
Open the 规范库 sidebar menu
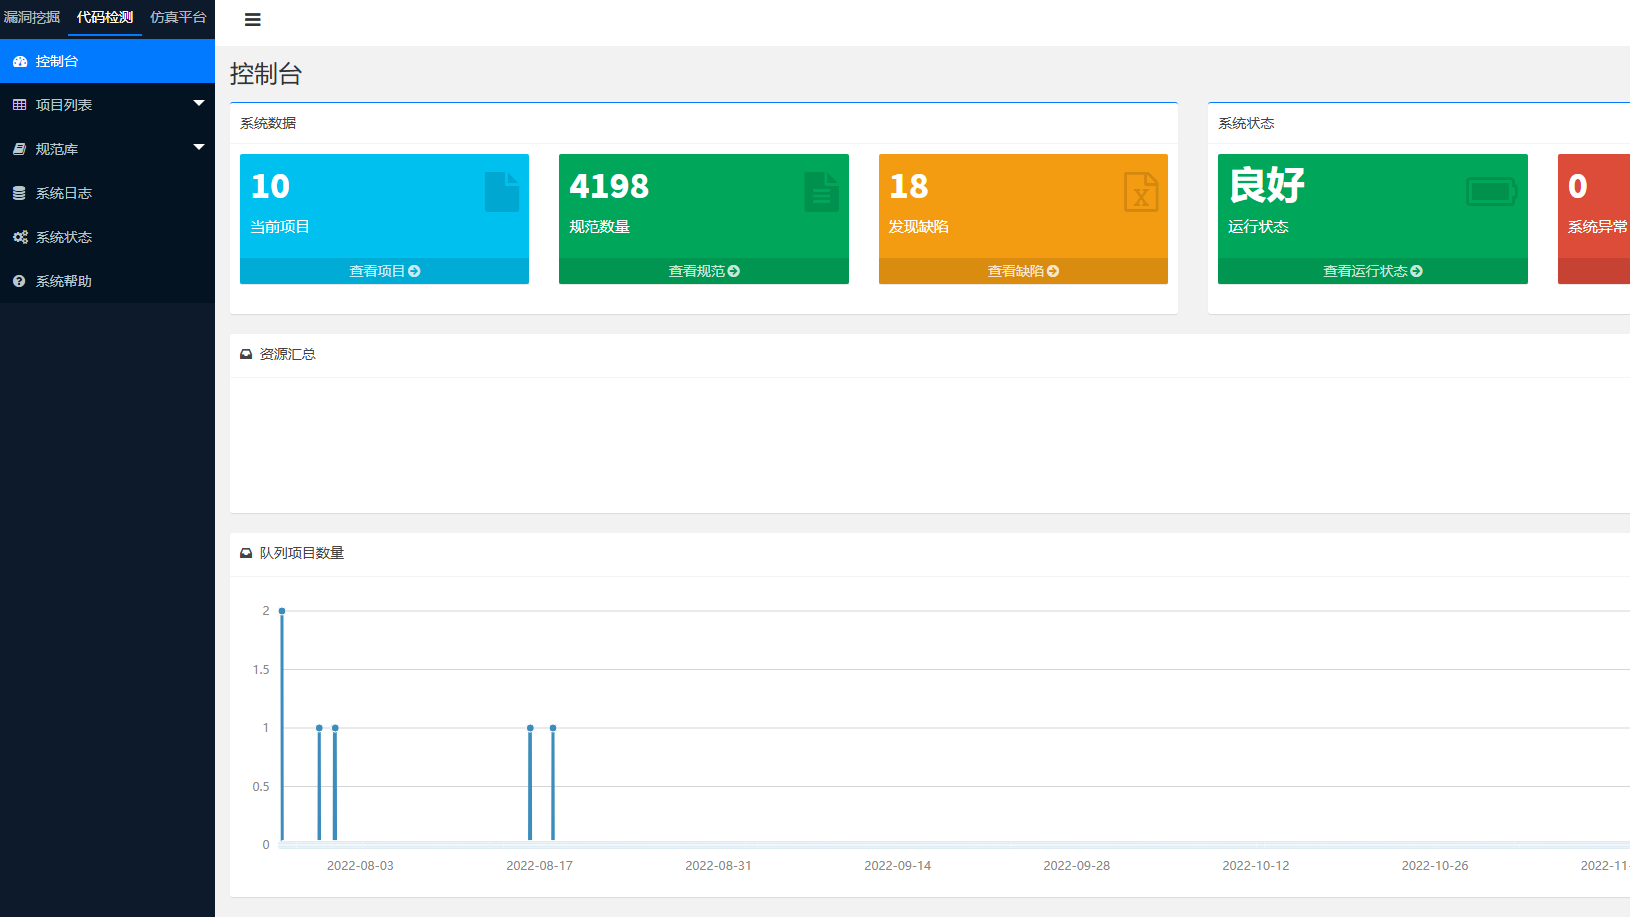(107, 149)
